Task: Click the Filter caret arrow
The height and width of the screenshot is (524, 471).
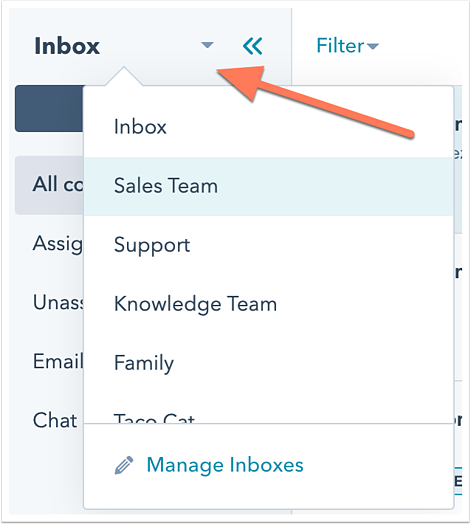Action: 373,46
